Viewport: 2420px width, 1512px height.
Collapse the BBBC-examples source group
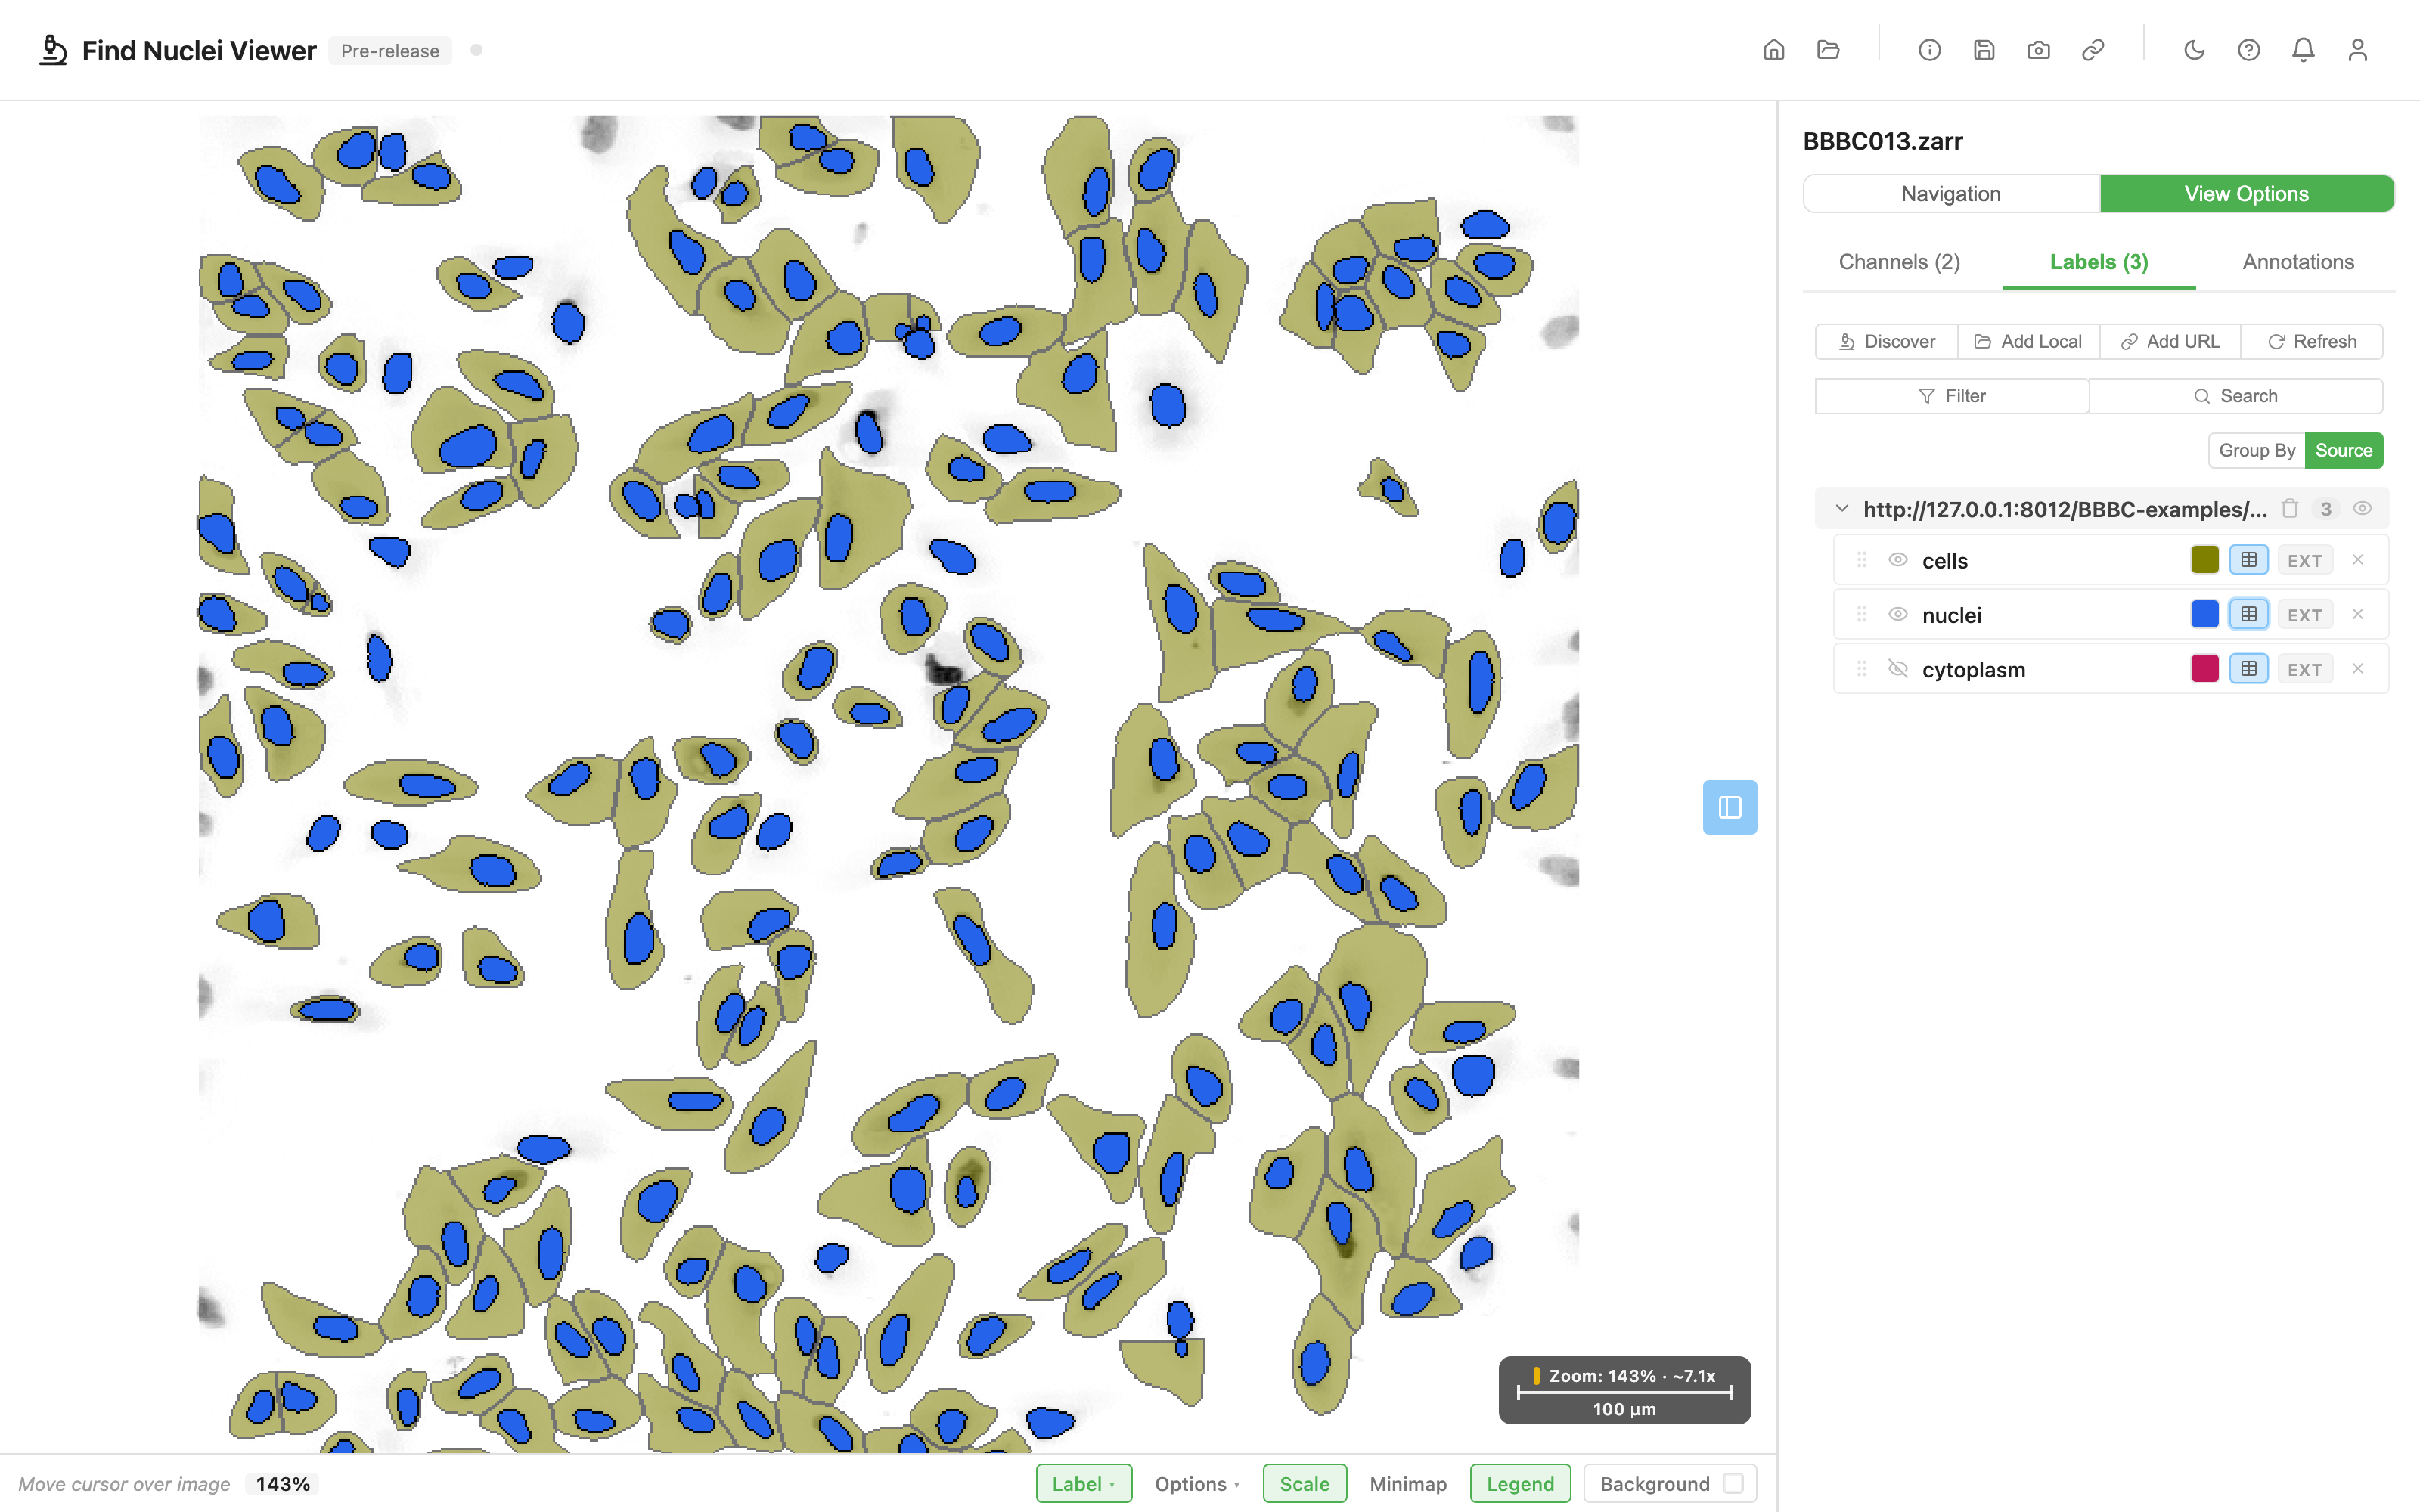[1841, 509]
